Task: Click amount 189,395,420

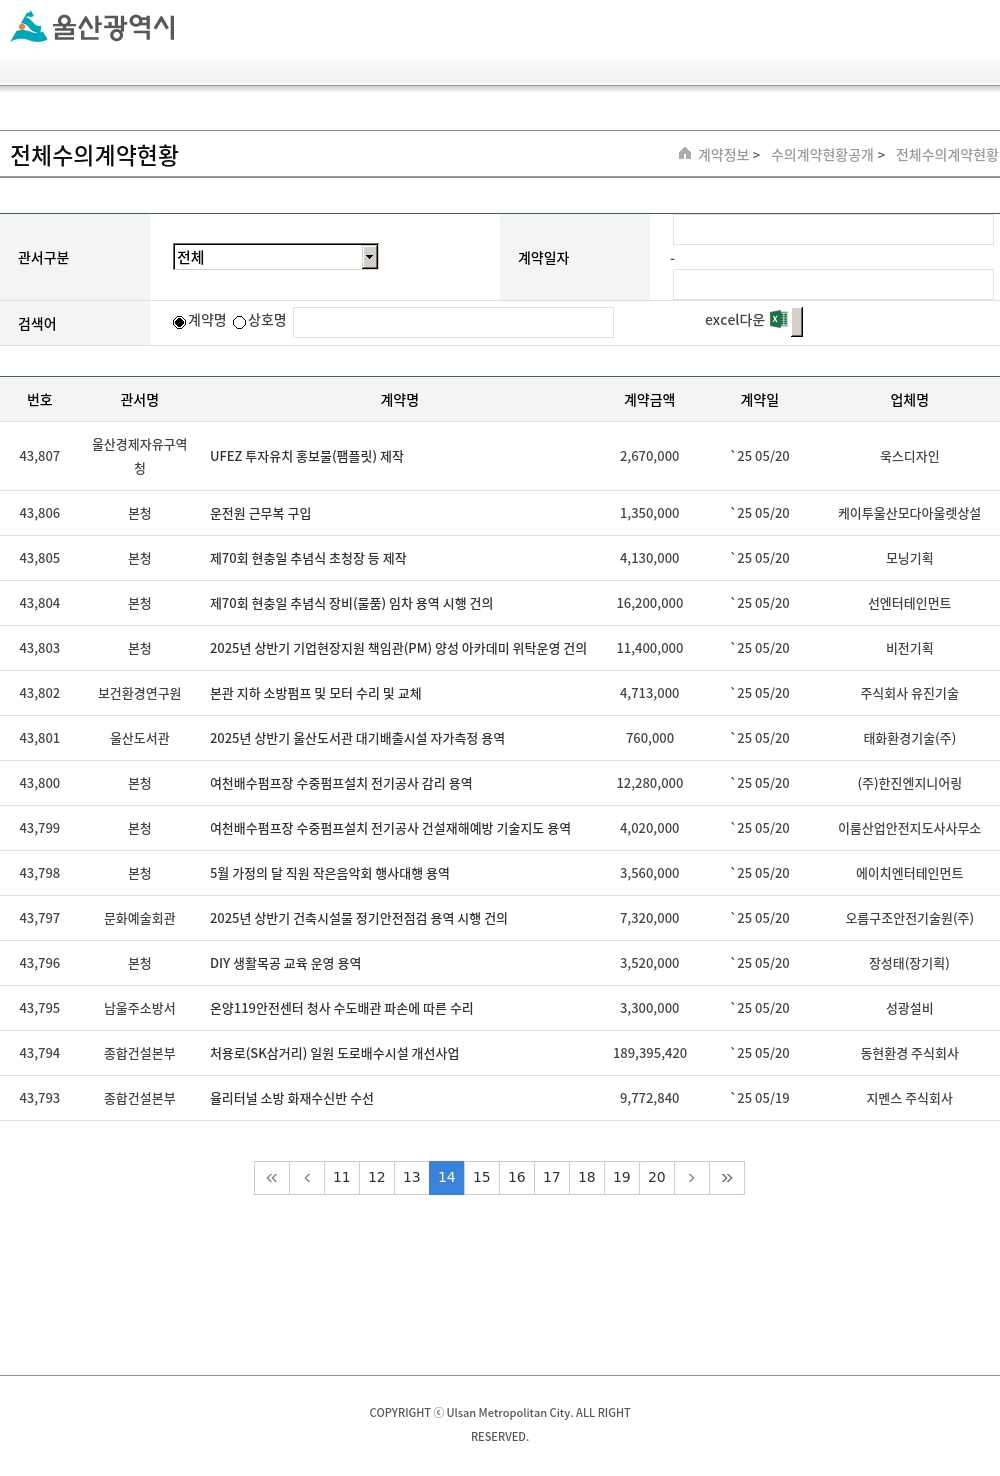Action: click(x=650, y=1054)
